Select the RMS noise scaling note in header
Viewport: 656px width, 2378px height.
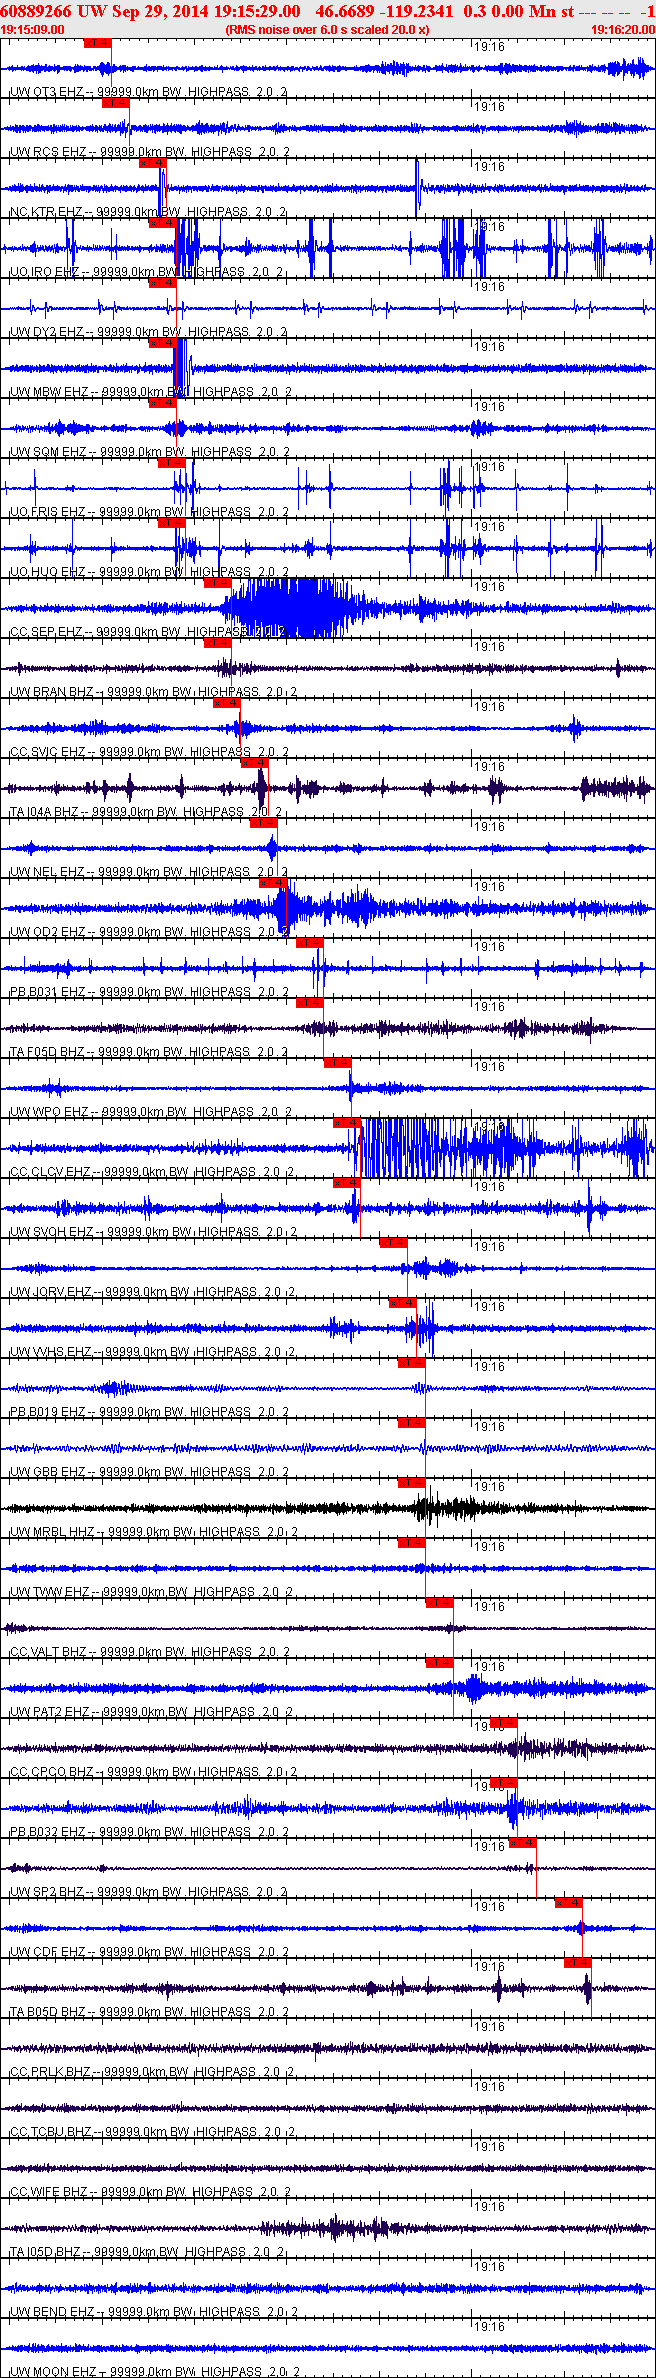pos(328,30)
